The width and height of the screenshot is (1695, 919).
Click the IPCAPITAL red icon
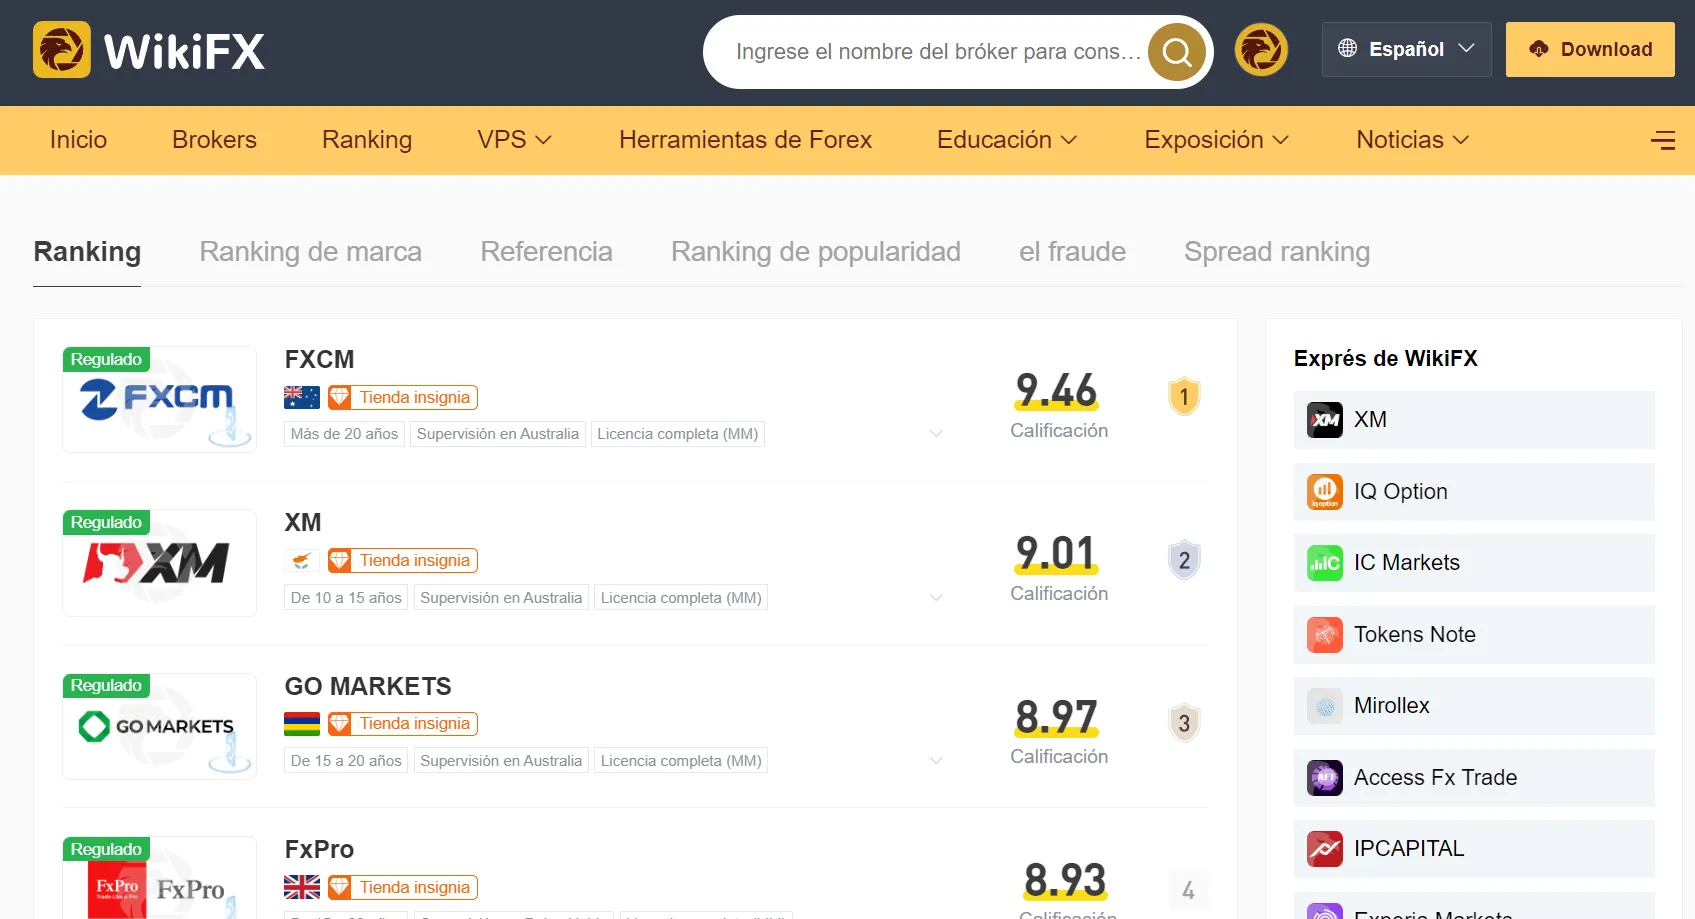[1325, 849]
